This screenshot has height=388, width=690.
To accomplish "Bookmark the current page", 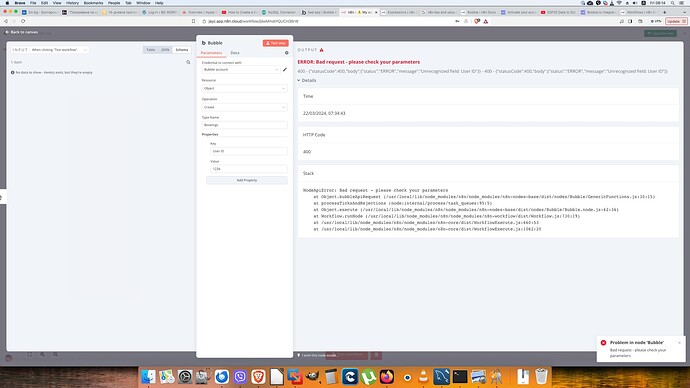I will click(x=194, y=21).
